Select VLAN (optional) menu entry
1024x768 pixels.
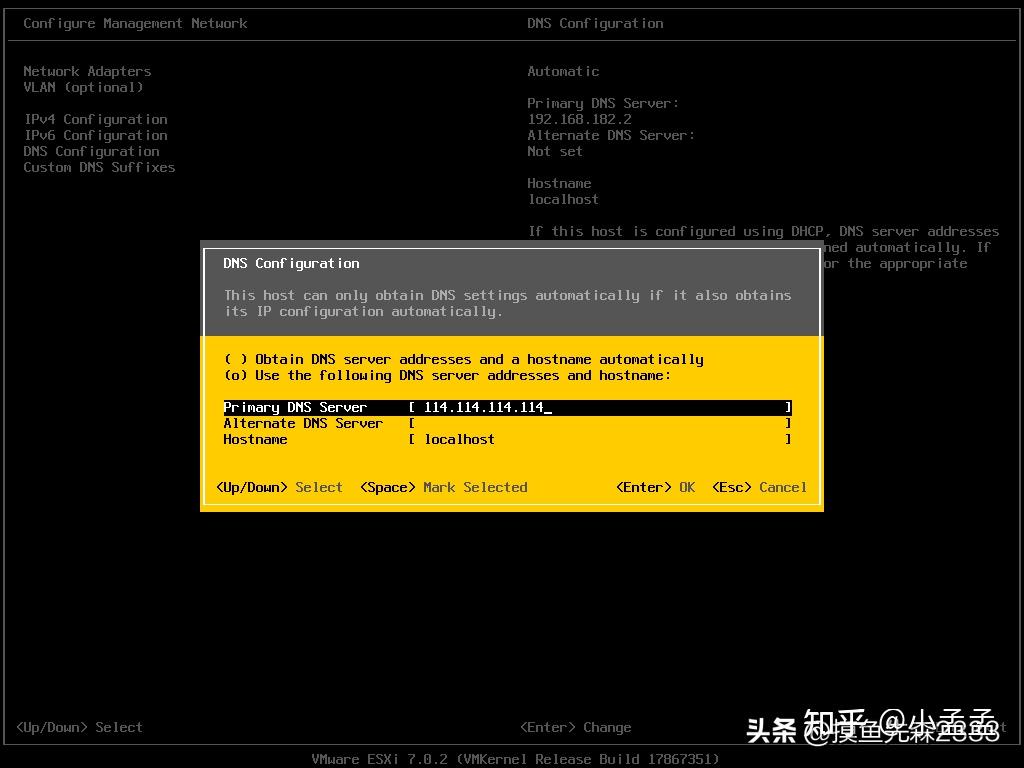pyautogui.click(x=83, y=87)
